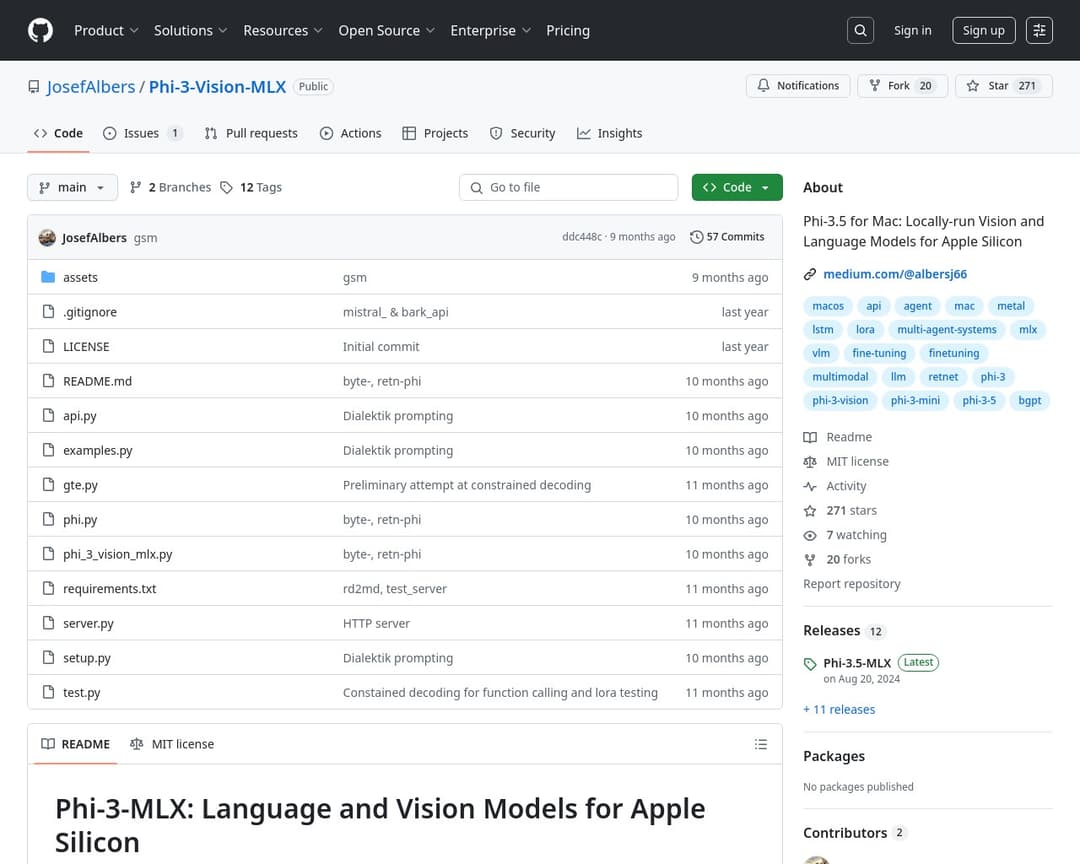
Task: Click the link icon beside medium.com URL
Action: tap(810, 274)
